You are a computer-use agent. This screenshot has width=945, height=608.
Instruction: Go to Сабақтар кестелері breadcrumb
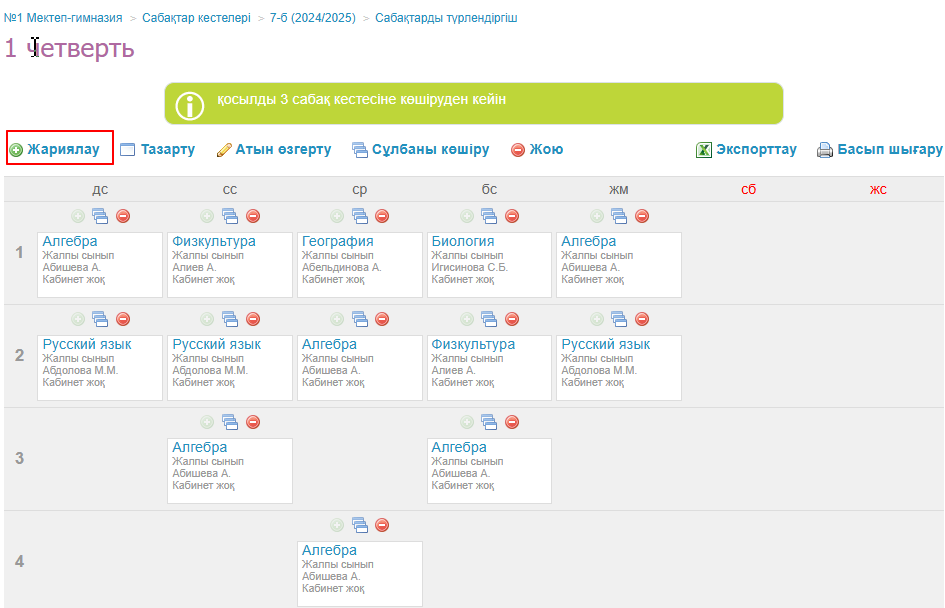point(196,18)
